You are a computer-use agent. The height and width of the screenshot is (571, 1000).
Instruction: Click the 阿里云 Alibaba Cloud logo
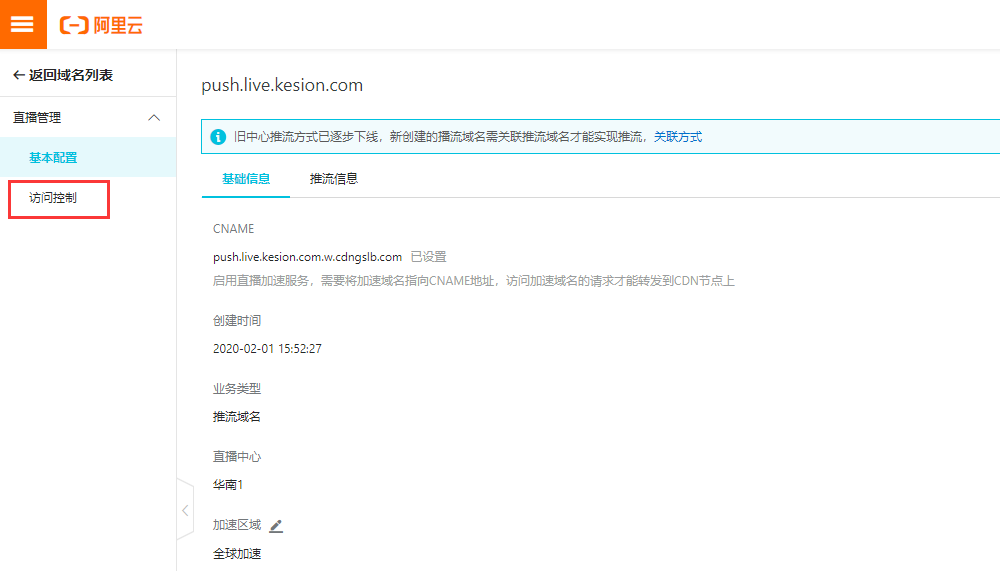(x=102, y=25)
